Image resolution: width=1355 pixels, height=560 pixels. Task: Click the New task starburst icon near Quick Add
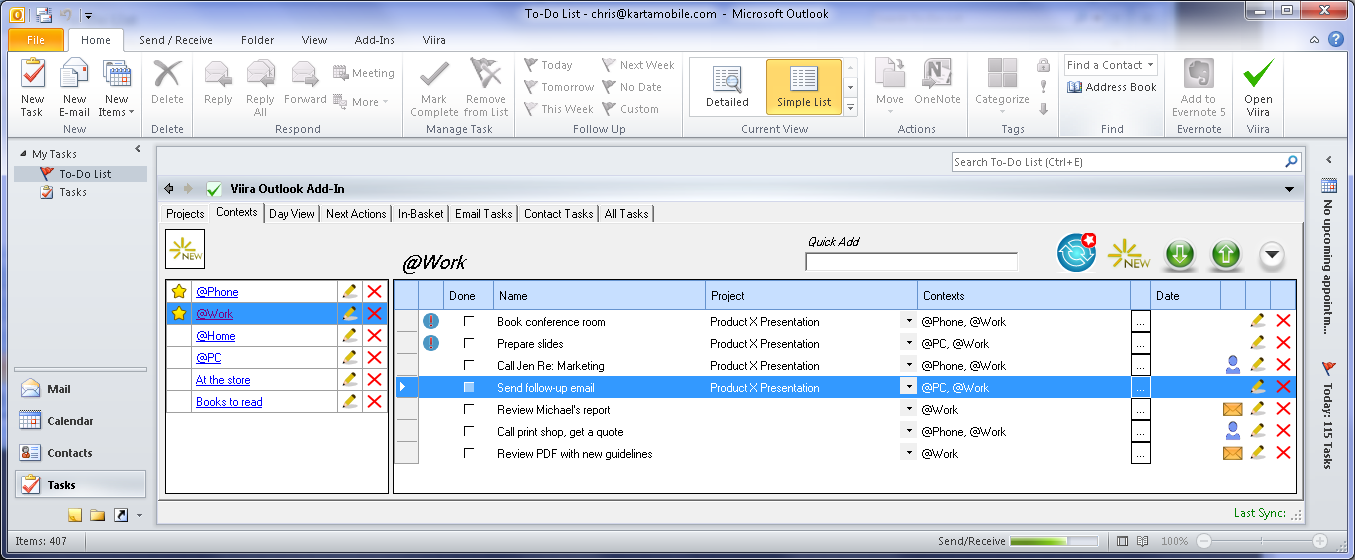(1129, 255)
